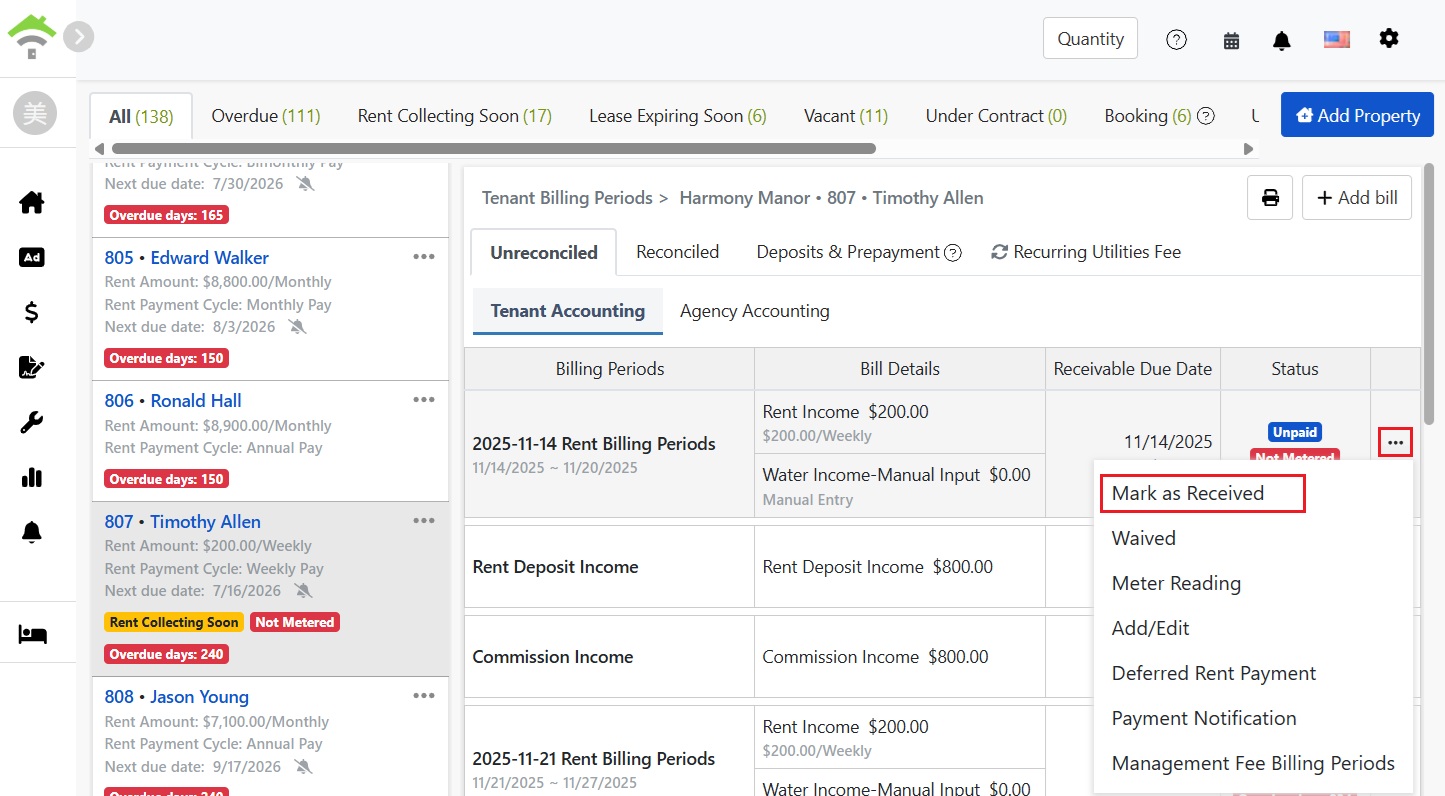Toggle muted reminder icon for 808 Jason Young
1445x796 pixels.
(x=304, y=767)
